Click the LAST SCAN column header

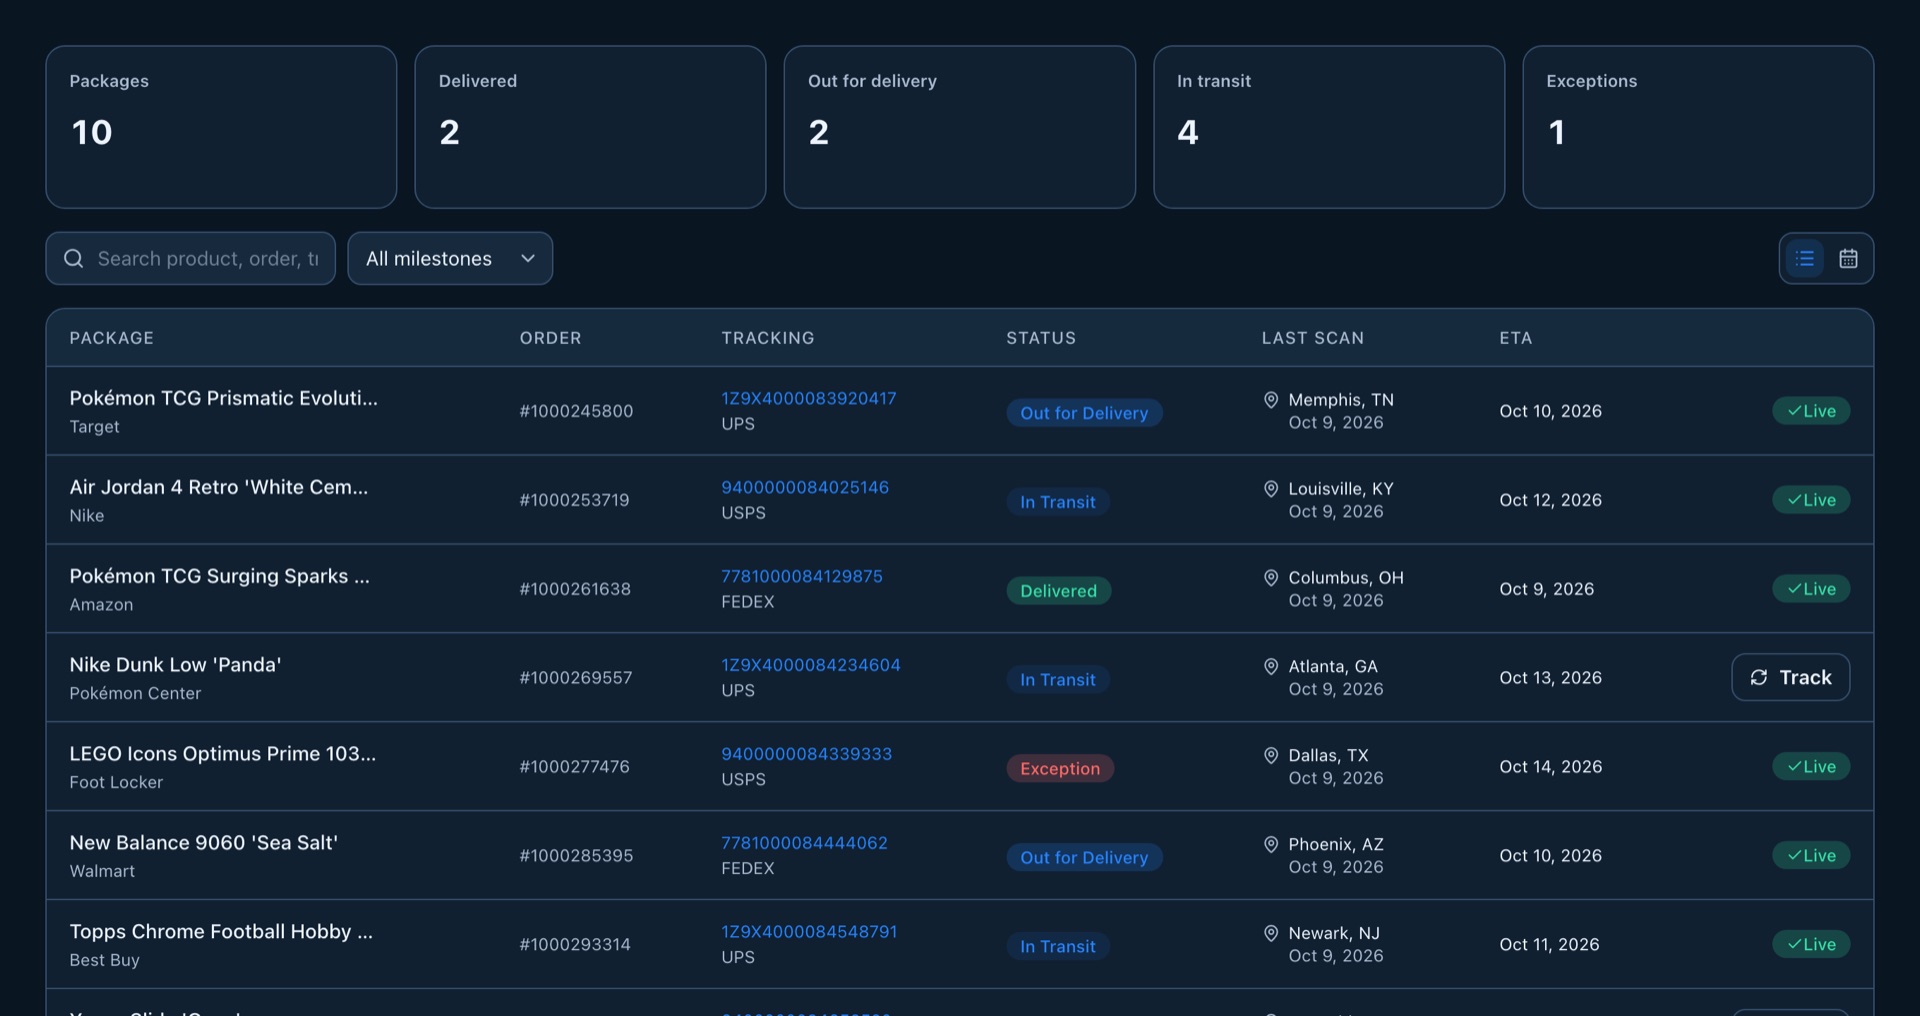point(1313,338)
